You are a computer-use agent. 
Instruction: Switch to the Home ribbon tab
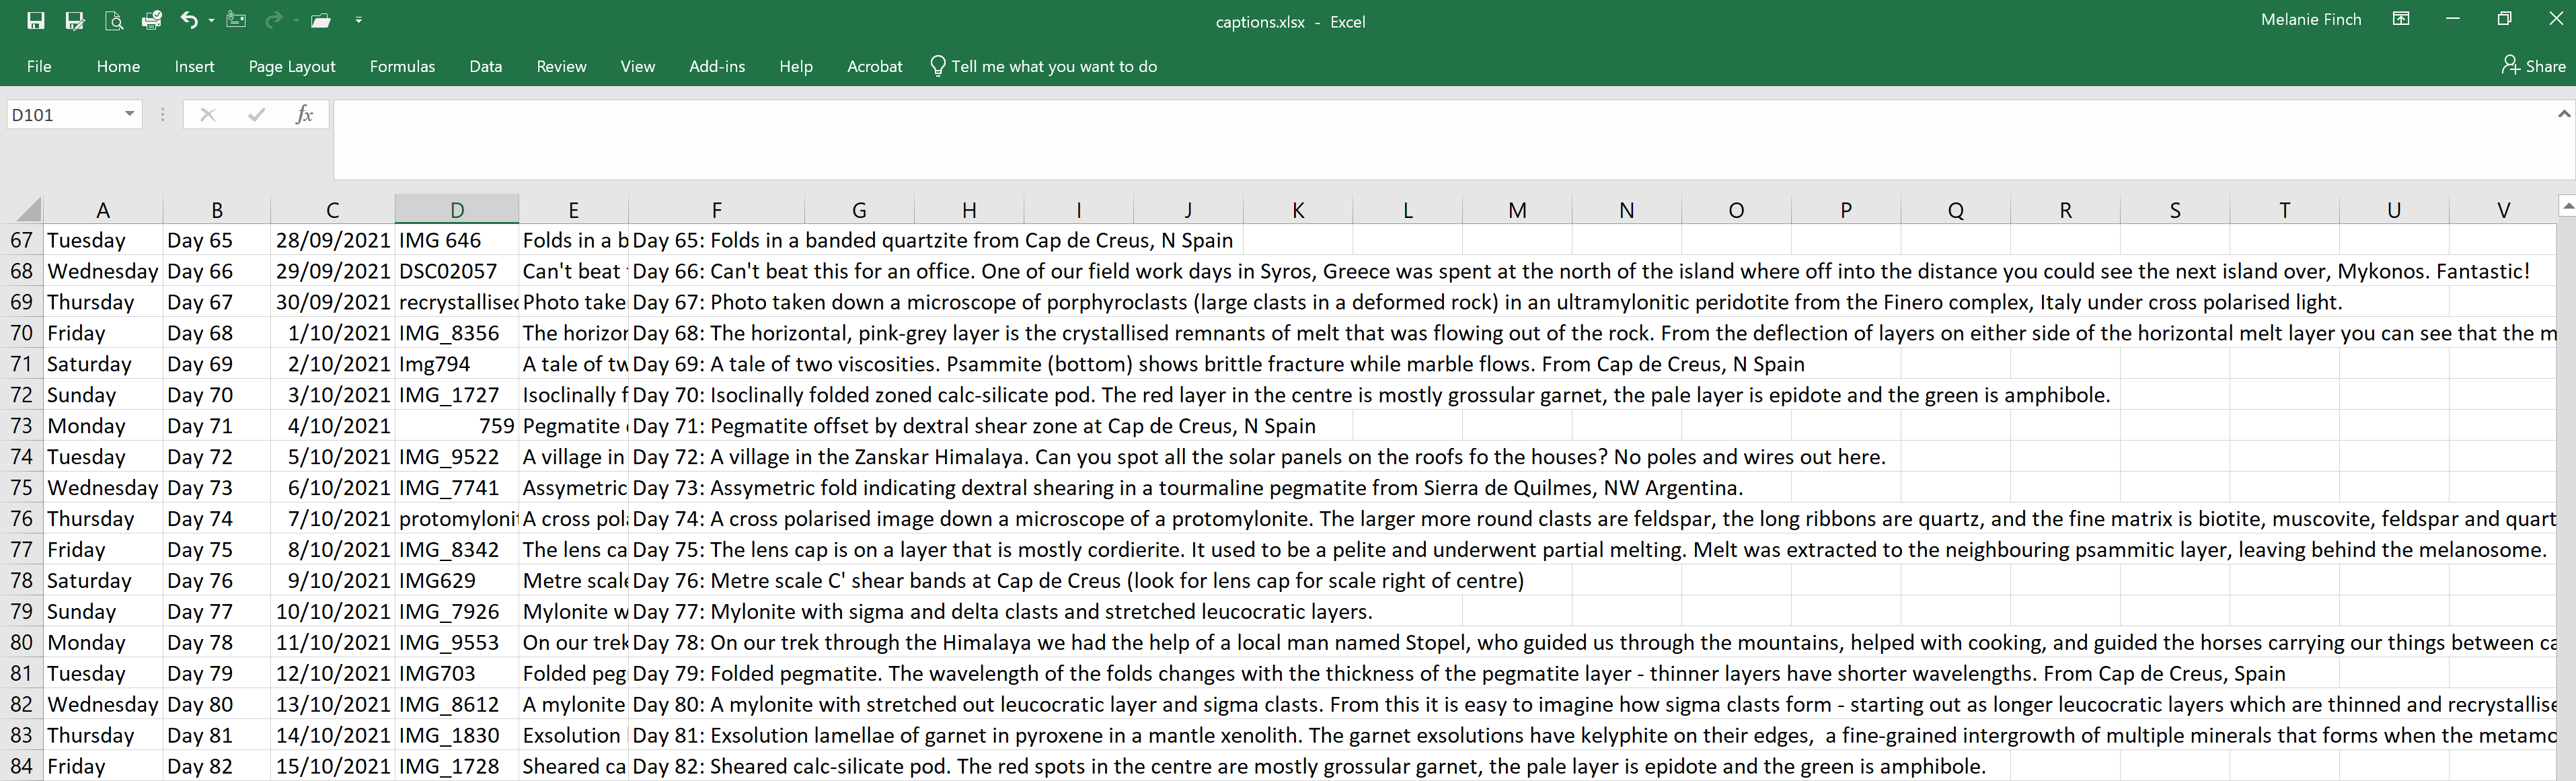coord(118,66)
